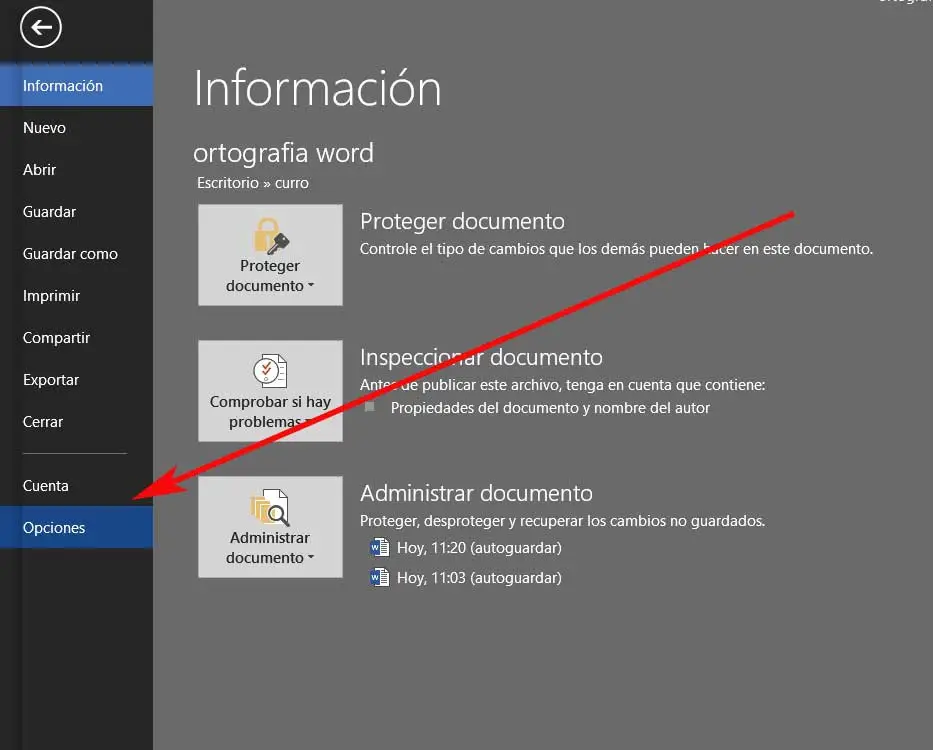This screenshot has width=933, height=750.
Task: Select Exportar in the sidebar
Action: pyautogui.click(x=76, y=380)
